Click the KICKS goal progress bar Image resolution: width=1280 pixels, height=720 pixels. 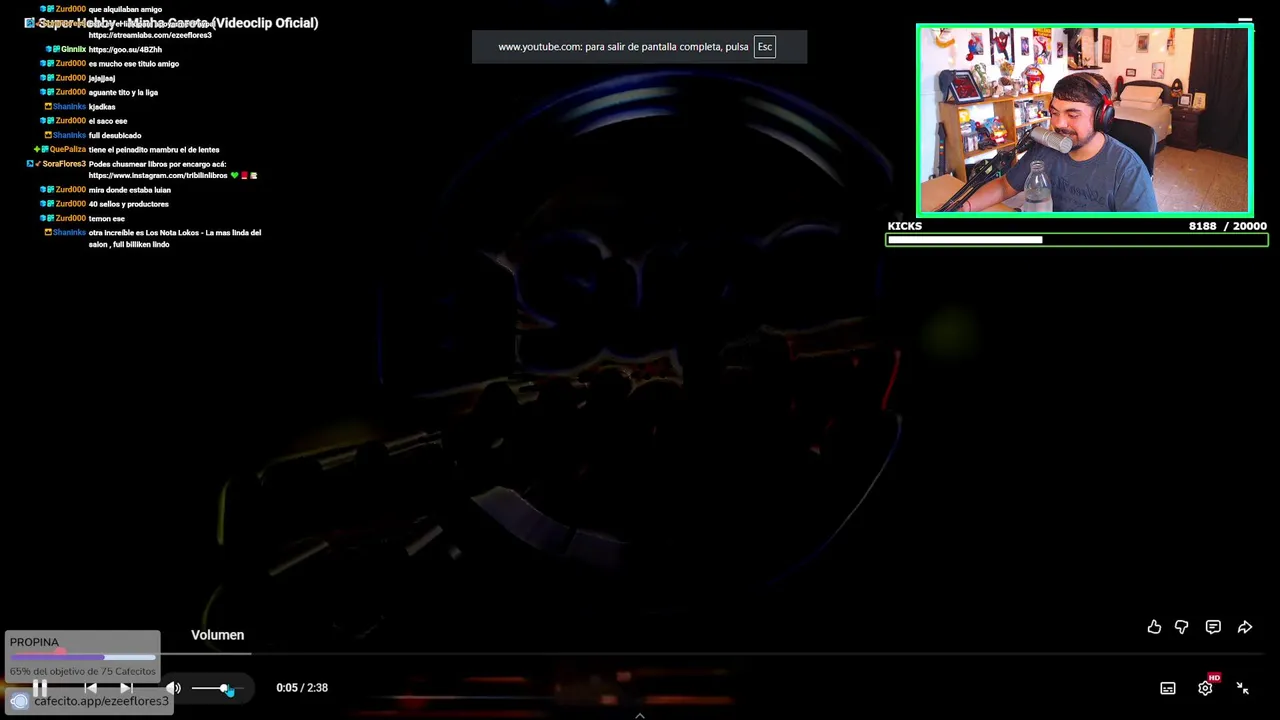pos(1077,240)
